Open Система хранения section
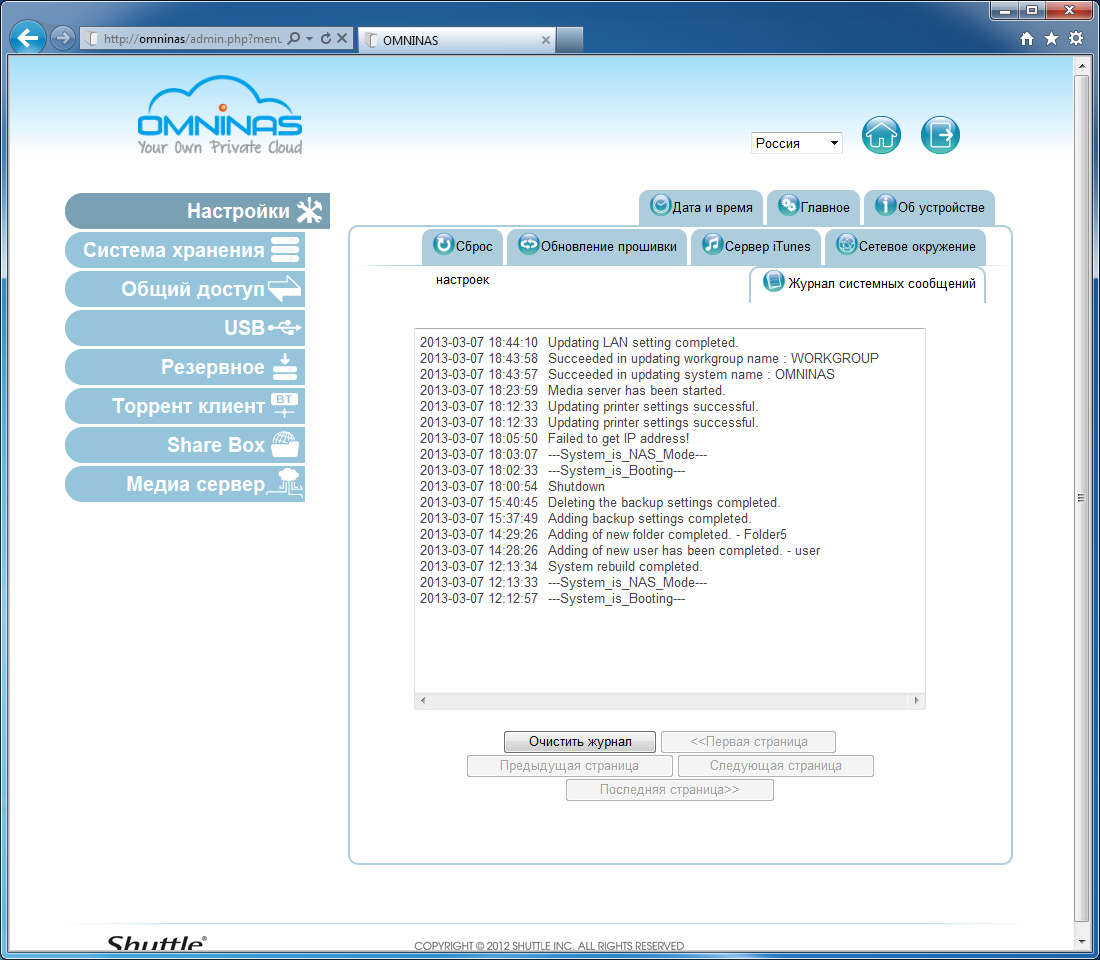This screenshot has width=1100, height=960. [x=185, y=250]
